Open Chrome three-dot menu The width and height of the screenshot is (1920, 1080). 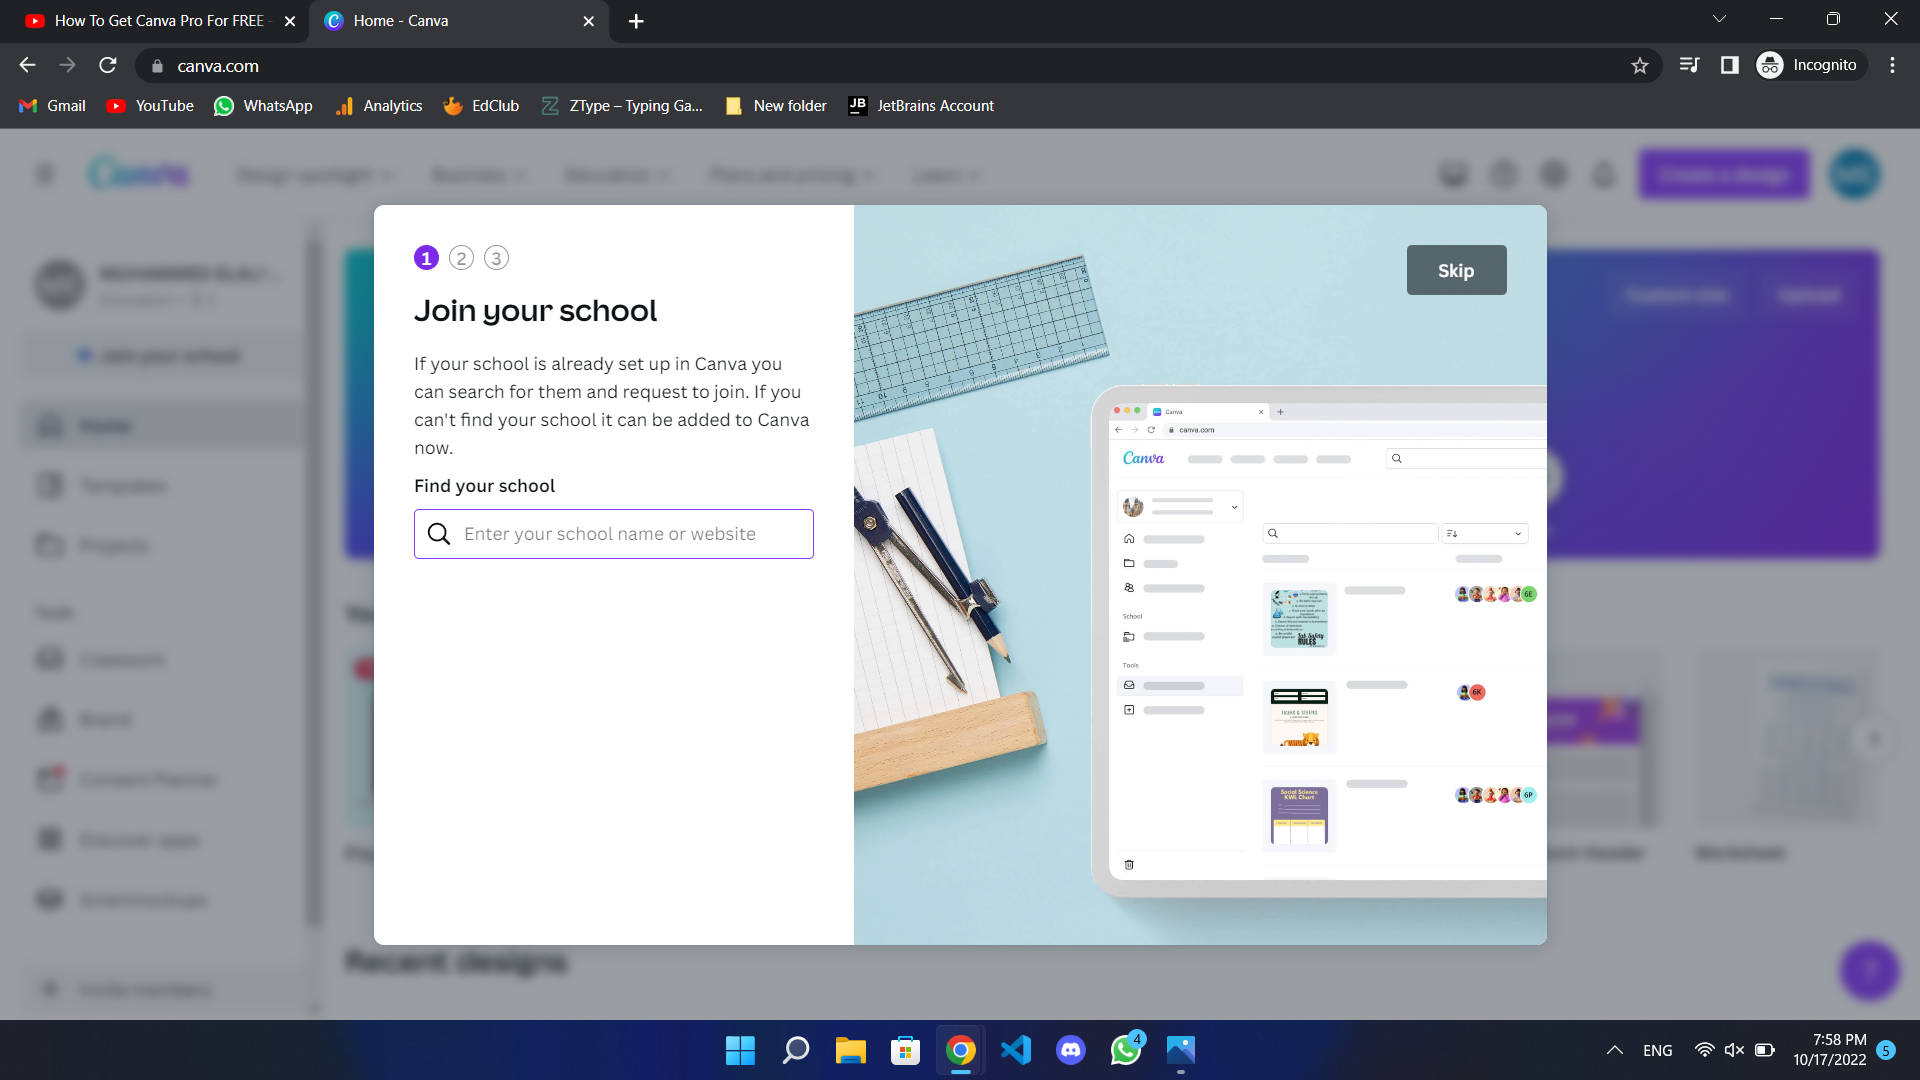(1892, 66)
